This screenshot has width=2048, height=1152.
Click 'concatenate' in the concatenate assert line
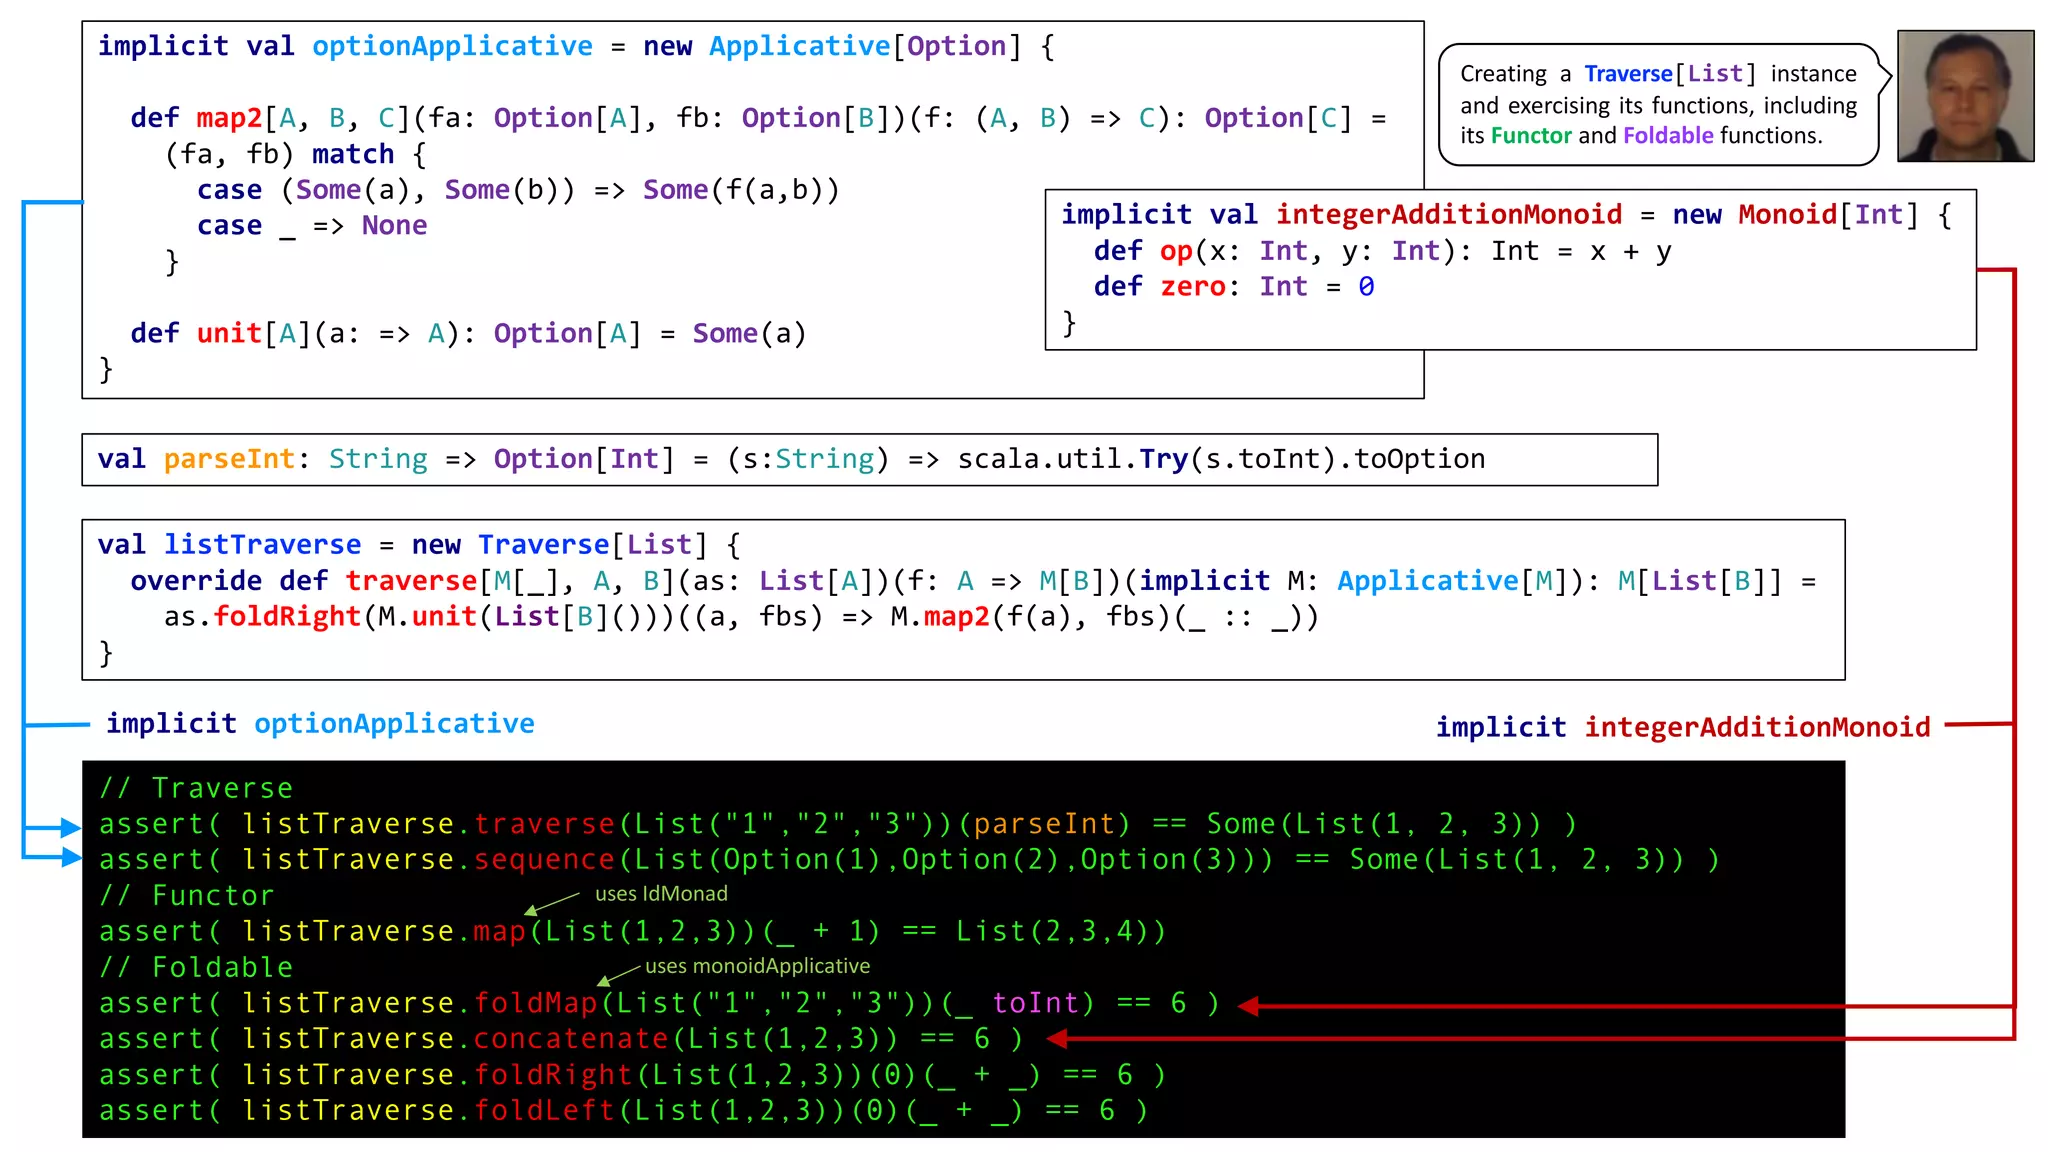(571, 1040)
